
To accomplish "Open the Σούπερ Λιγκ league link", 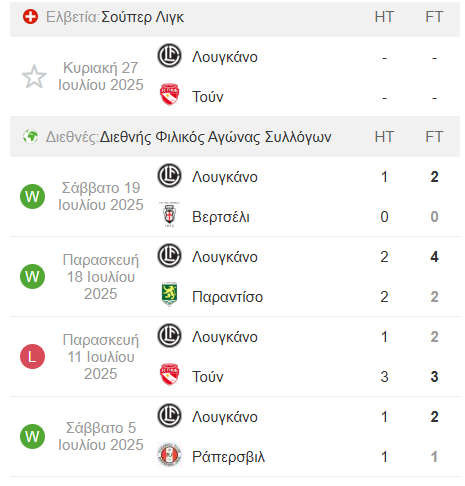I will click(142, 17).
